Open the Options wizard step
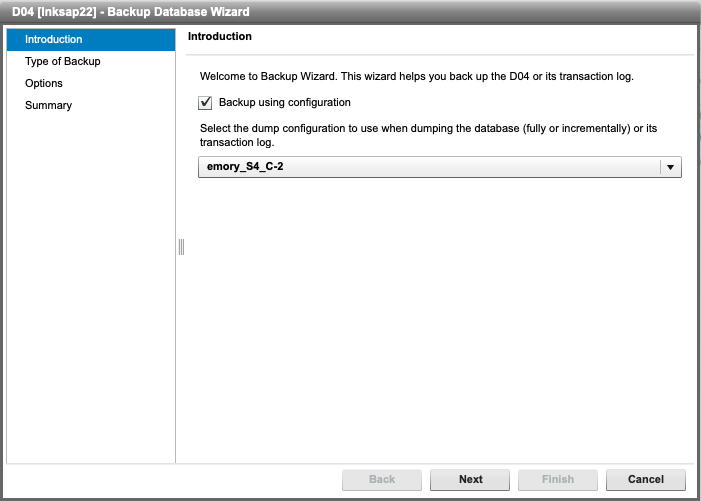The height and width of the screenshot is (501, 701). (44, 84)
